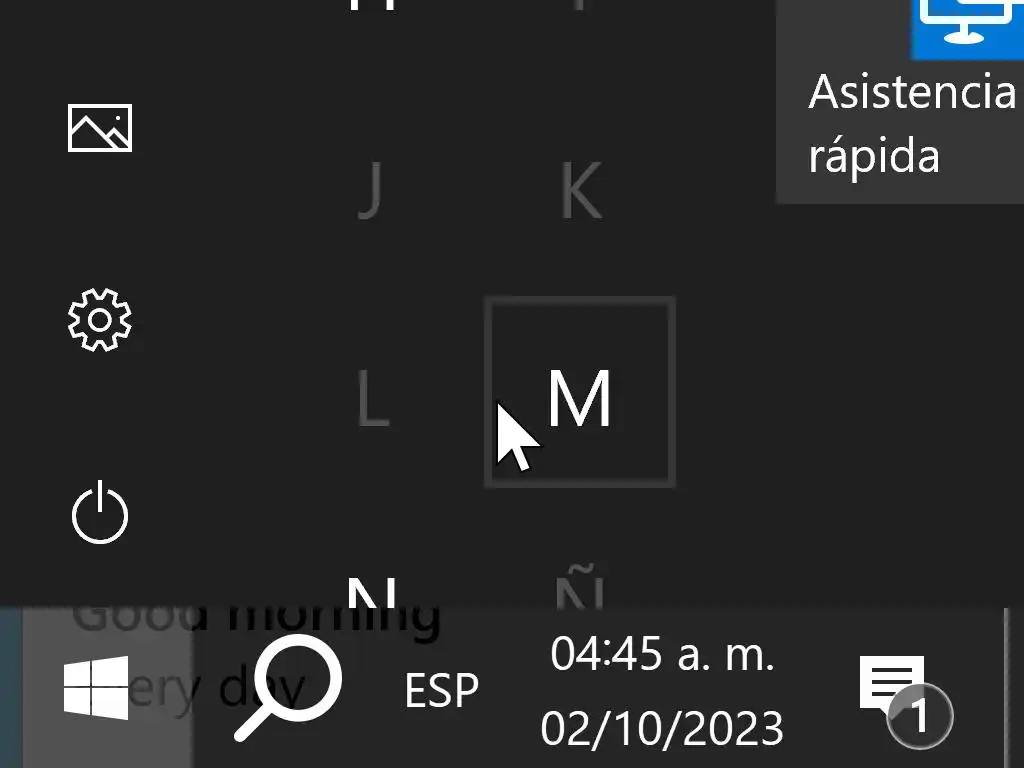Viewport: 1024px width, 768px height.
Task: Open the clock showing 04:45 a. m.
Action: click(662, 653)
